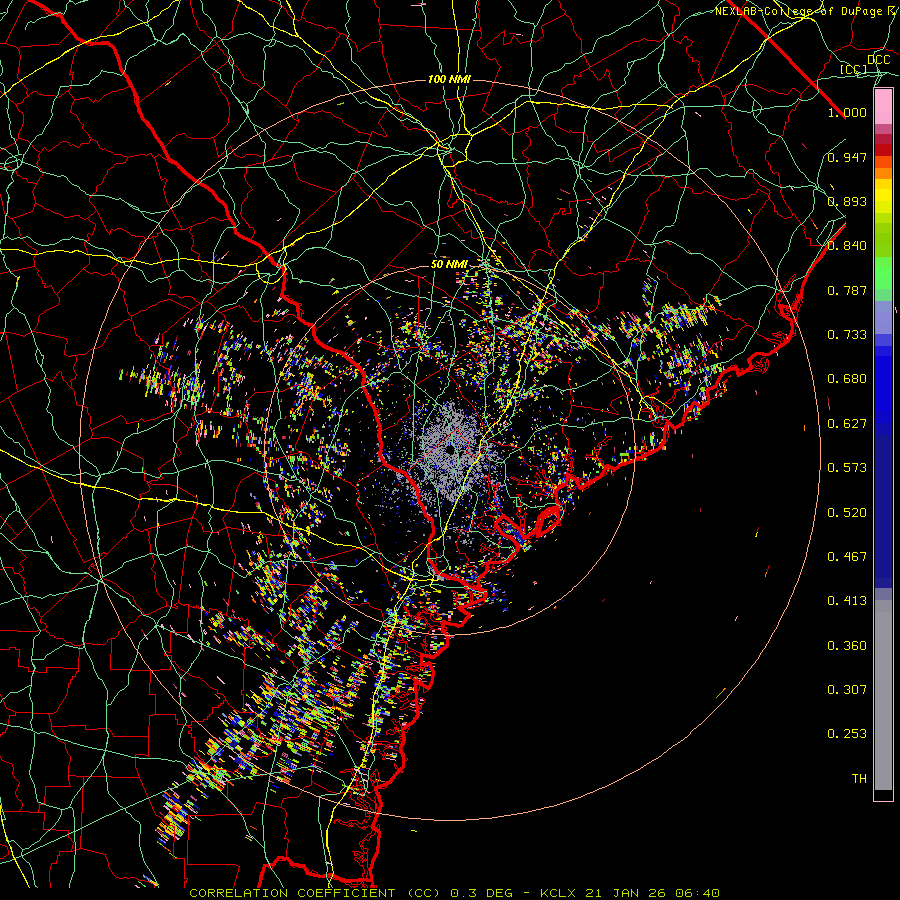This screenshot has height=900, width=900.
Task: Pick the orange band on the color scale
Action: (883, 173)
